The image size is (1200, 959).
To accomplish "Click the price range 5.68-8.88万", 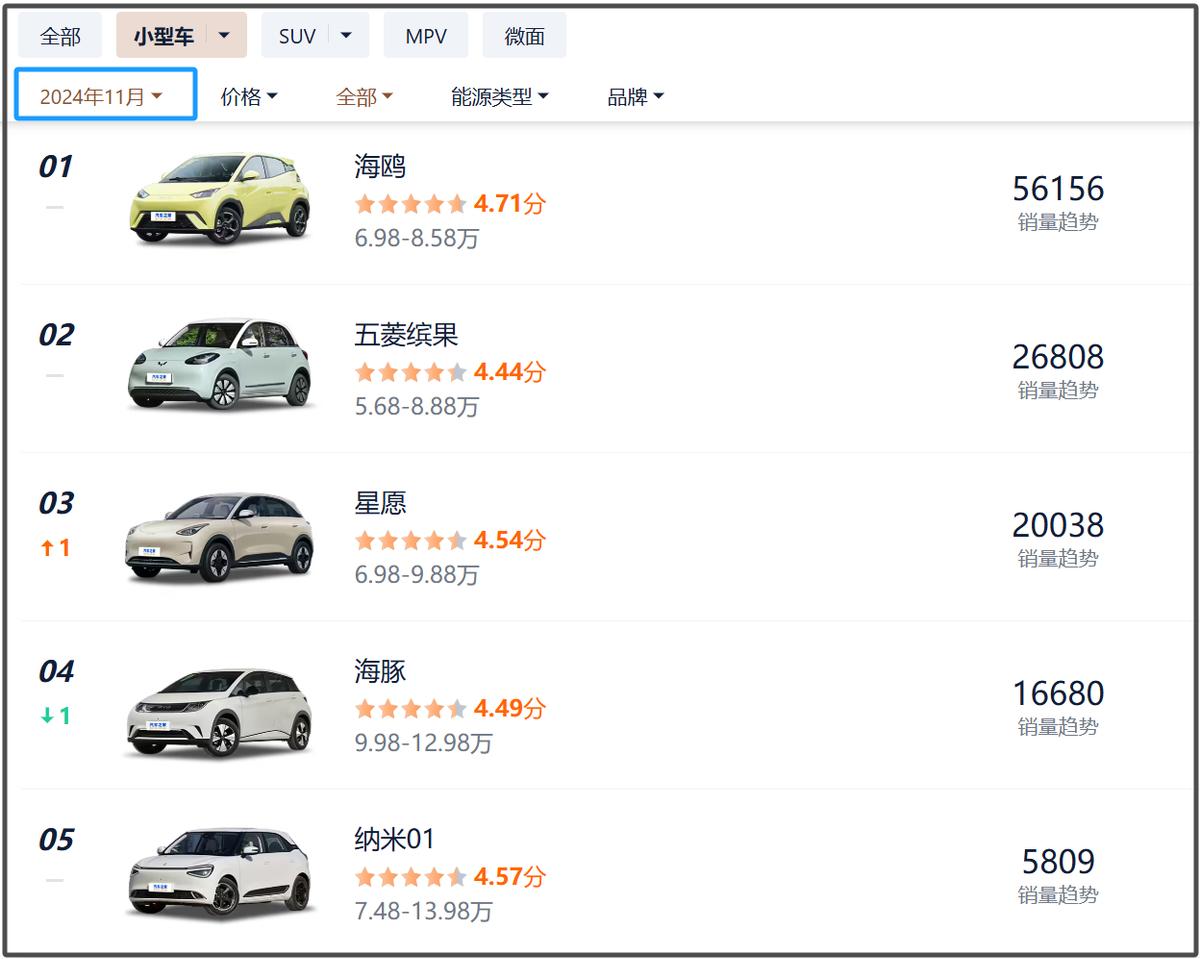I will pyautogui.click(x=417, y=407).
